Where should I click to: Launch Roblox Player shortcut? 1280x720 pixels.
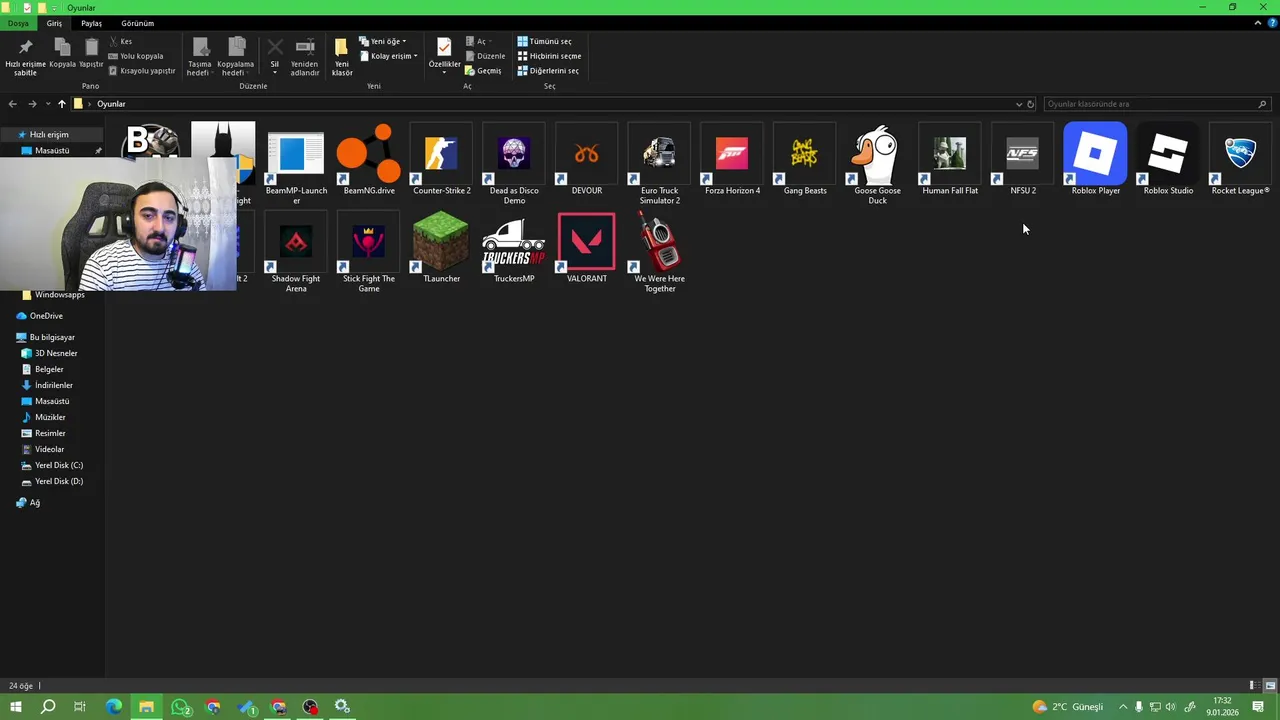pos(1095,160)
